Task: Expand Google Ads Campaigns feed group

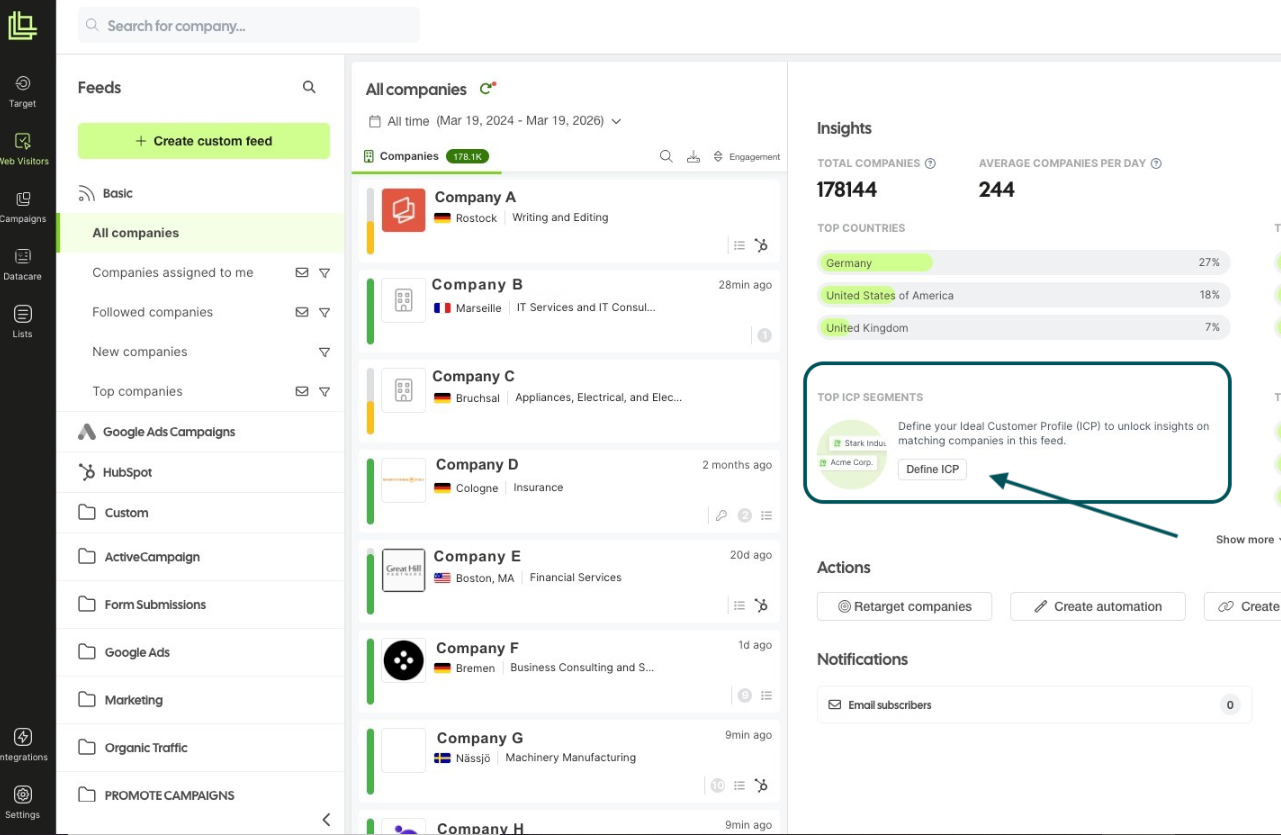Action: tap(200, 432)
